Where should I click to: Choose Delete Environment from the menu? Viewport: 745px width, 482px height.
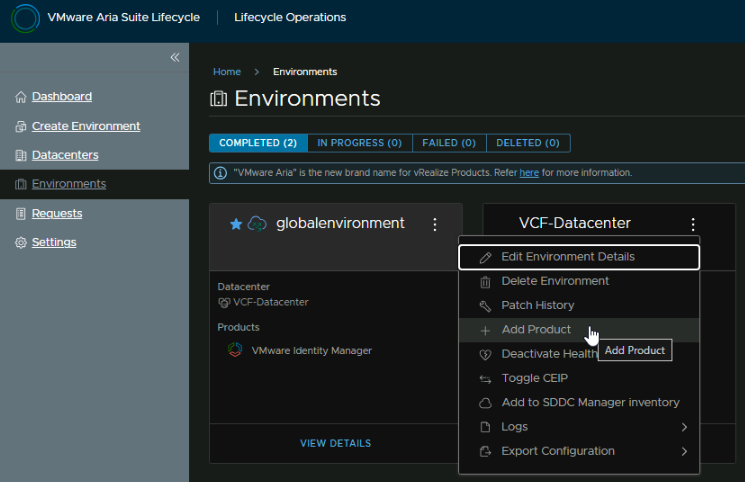coord(579,281)
